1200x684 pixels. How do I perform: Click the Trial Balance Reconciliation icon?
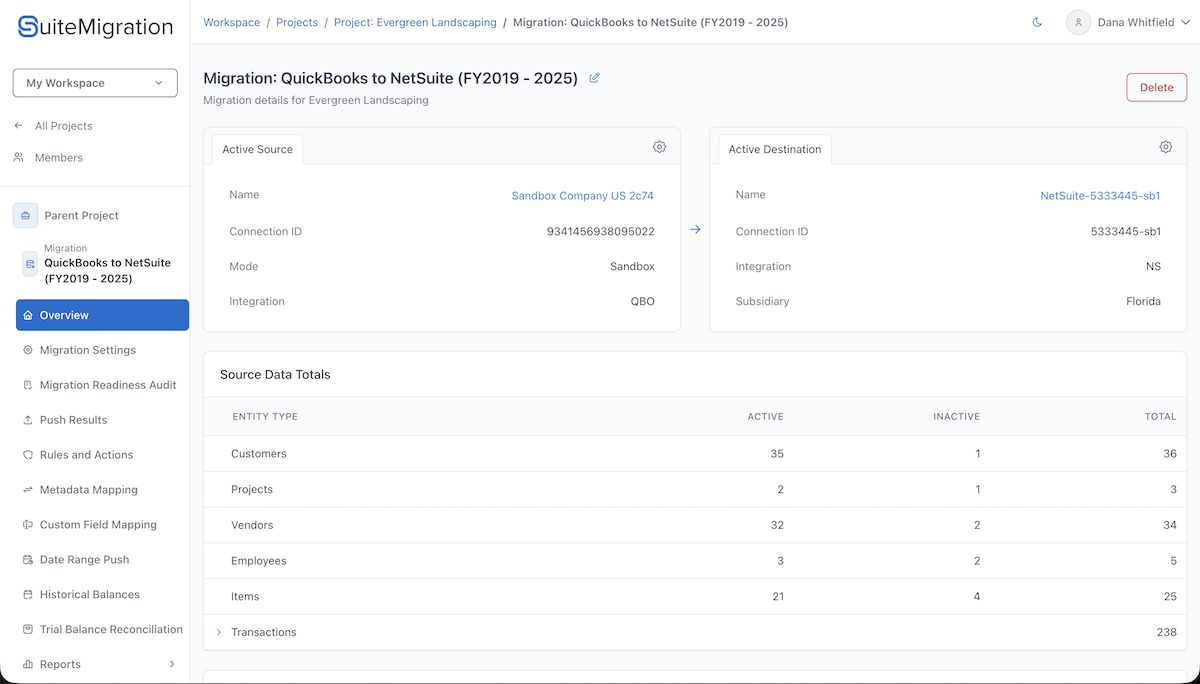click(28, 630)
